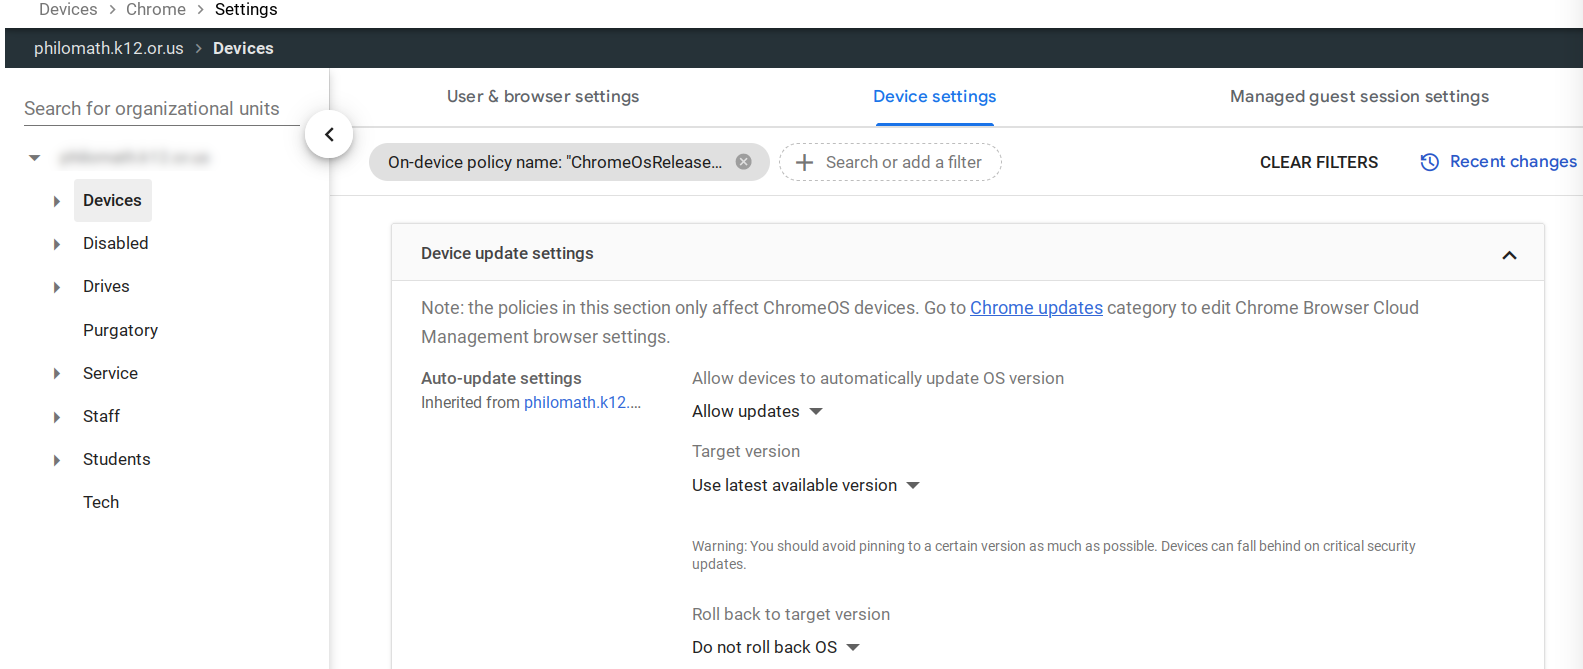This screenshot has height=669, width=1583.
Task: Expand the Service organizational unit
Action: click(x=57, y=374)
